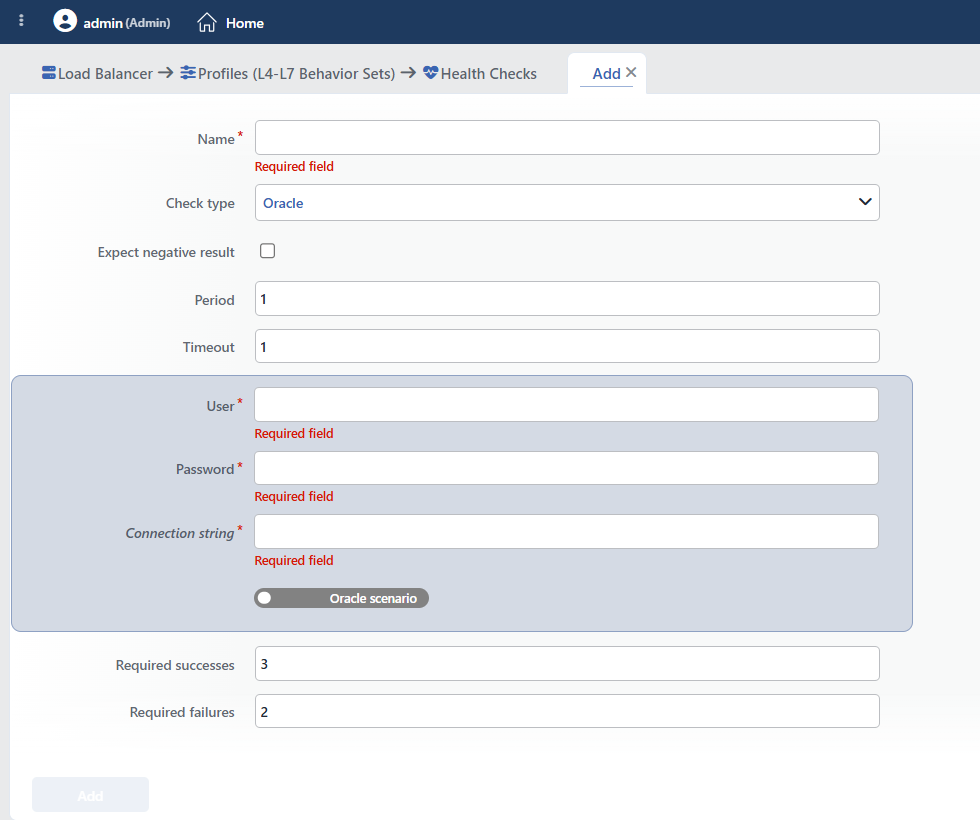Open the Check type dropdown
This screenshot has height=820, width=980.
point(567,202)
